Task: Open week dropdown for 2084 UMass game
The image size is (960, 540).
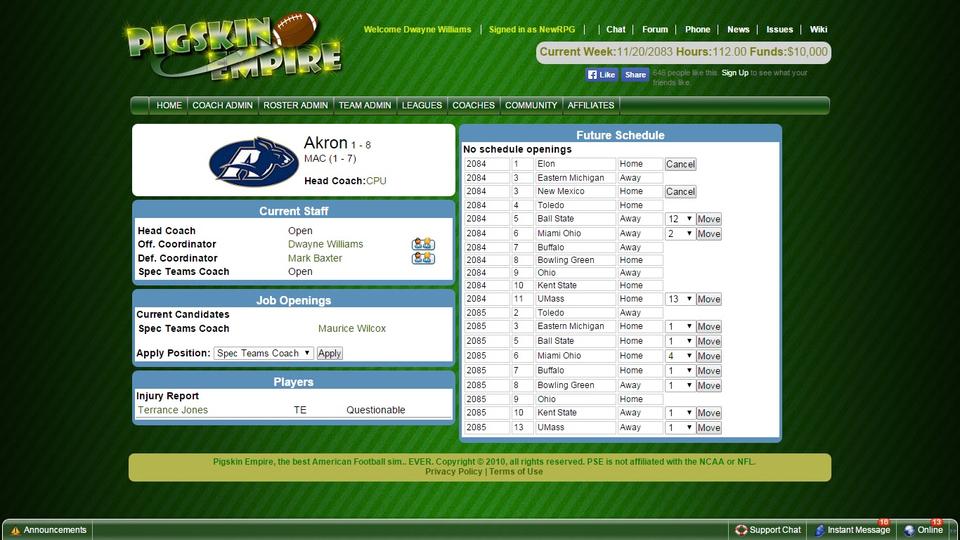Action: (x=680, y=299)
